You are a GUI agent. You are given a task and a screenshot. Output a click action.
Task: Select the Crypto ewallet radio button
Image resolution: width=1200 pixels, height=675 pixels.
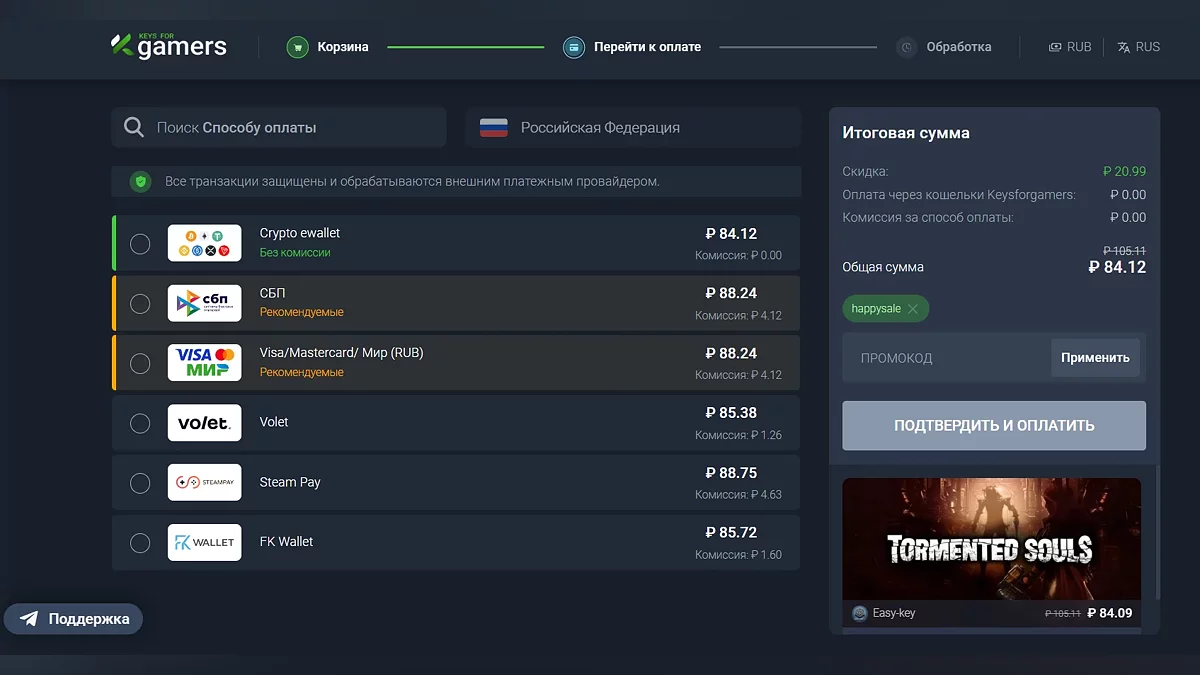click(x=140, y=243)
